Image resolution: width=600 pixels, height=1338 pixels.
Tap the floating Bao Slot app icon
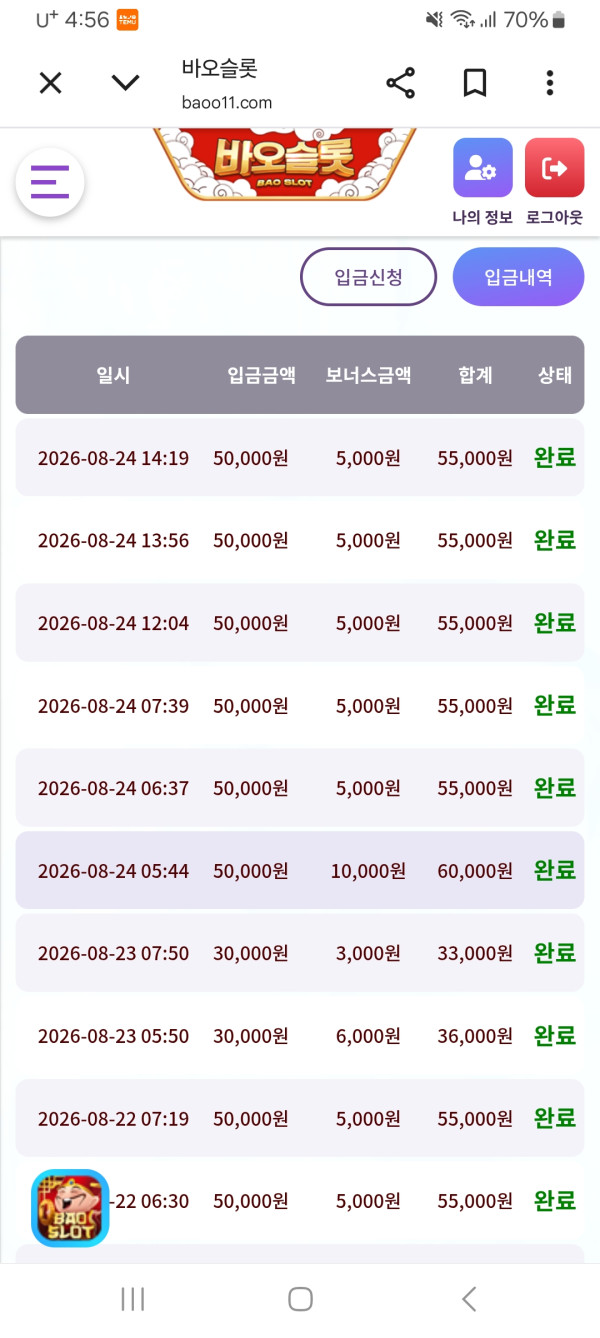tap(70, 1208)
